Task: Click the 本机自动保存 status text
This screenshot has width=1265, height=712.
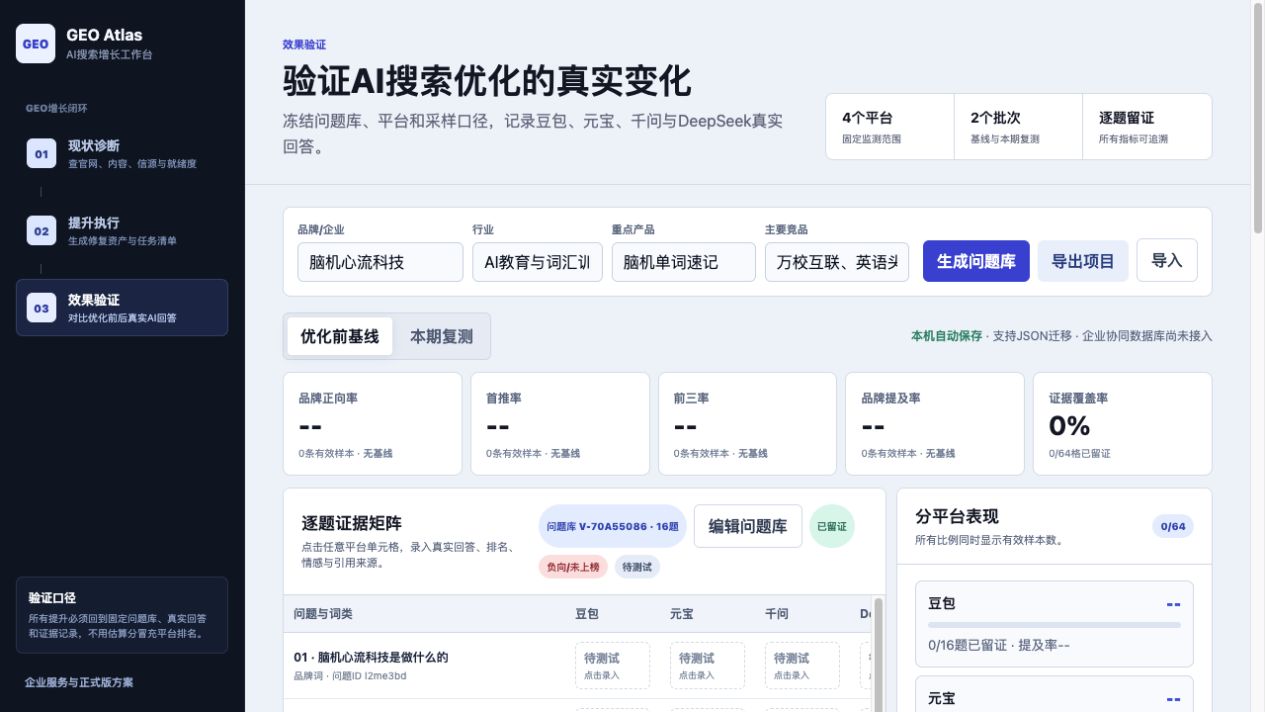Action: point(946,336)
